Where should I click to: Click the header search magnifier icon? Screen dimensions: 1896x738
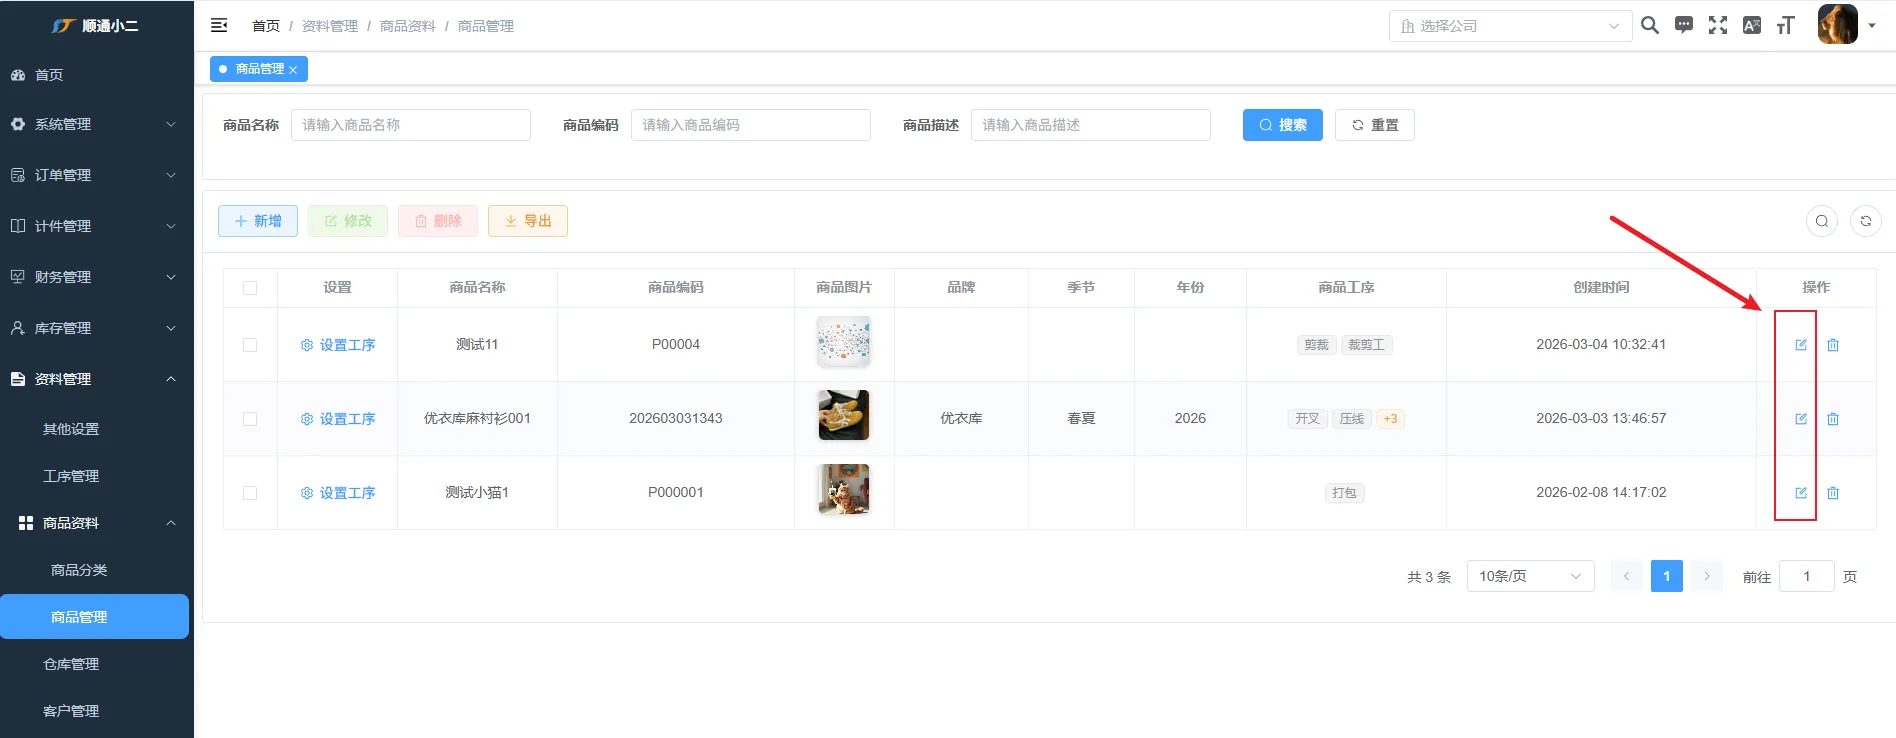point(1650,26)
